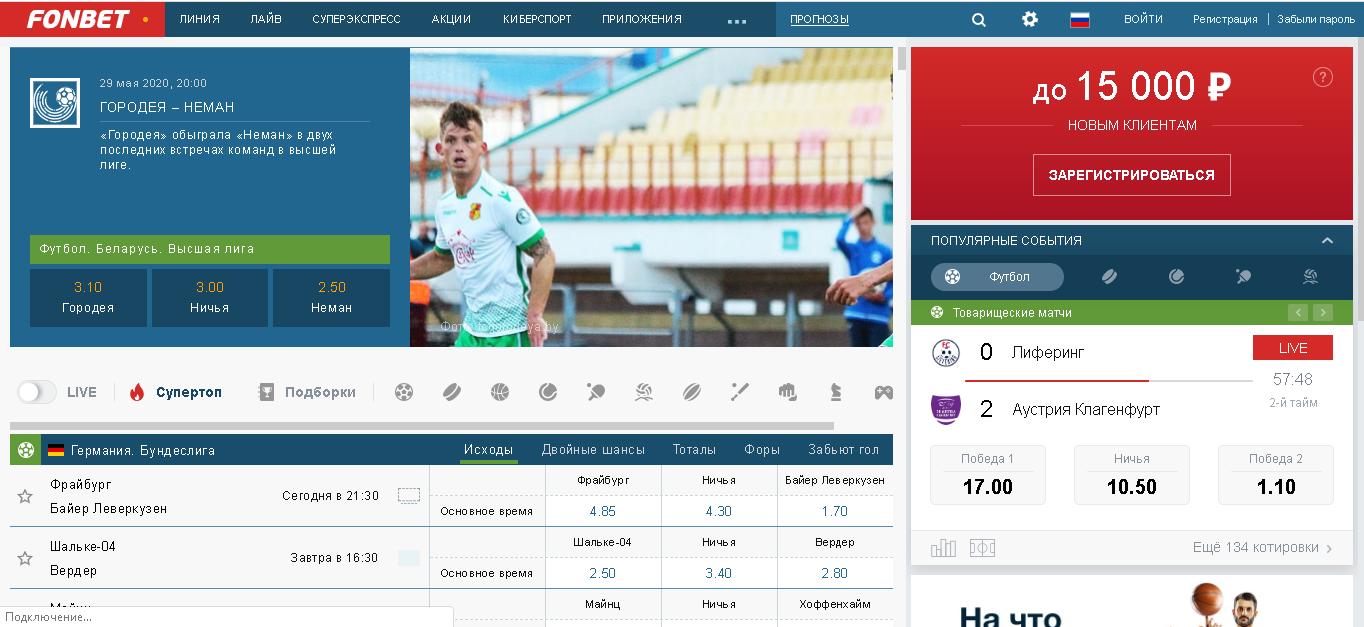Filter Supertop by martial arts fist icon
1364x627 pixels.
tap(788, 392)
